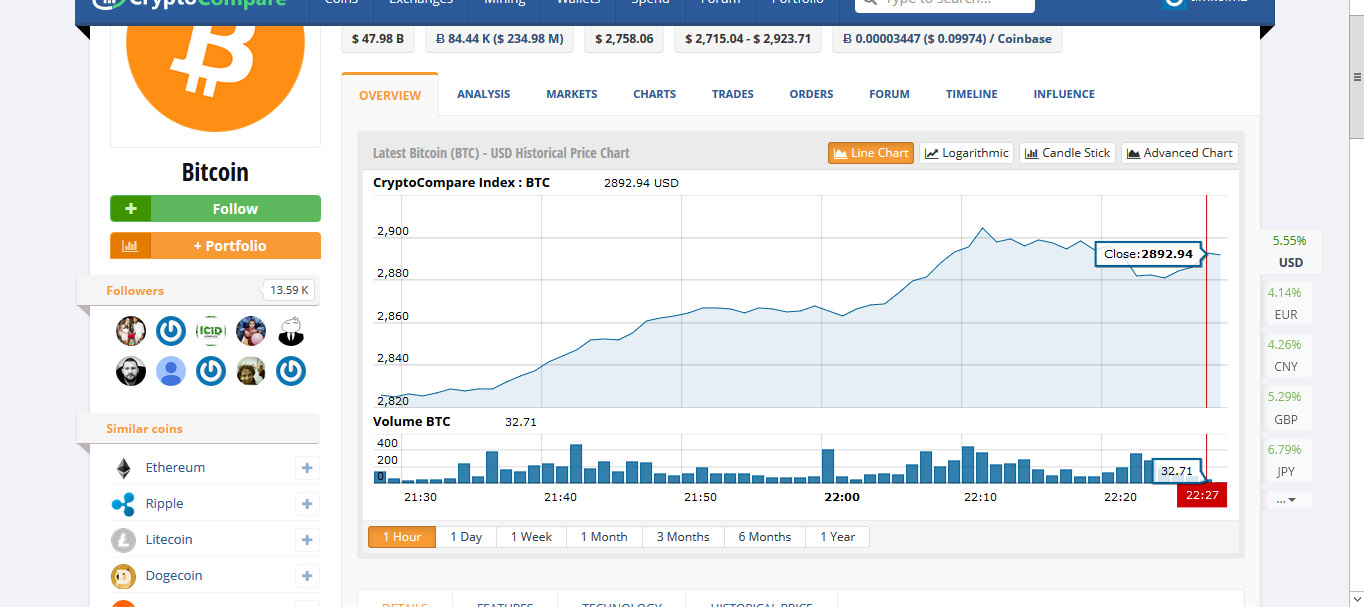Add Dogecoin using its plus icon

(x=307, y=576)
